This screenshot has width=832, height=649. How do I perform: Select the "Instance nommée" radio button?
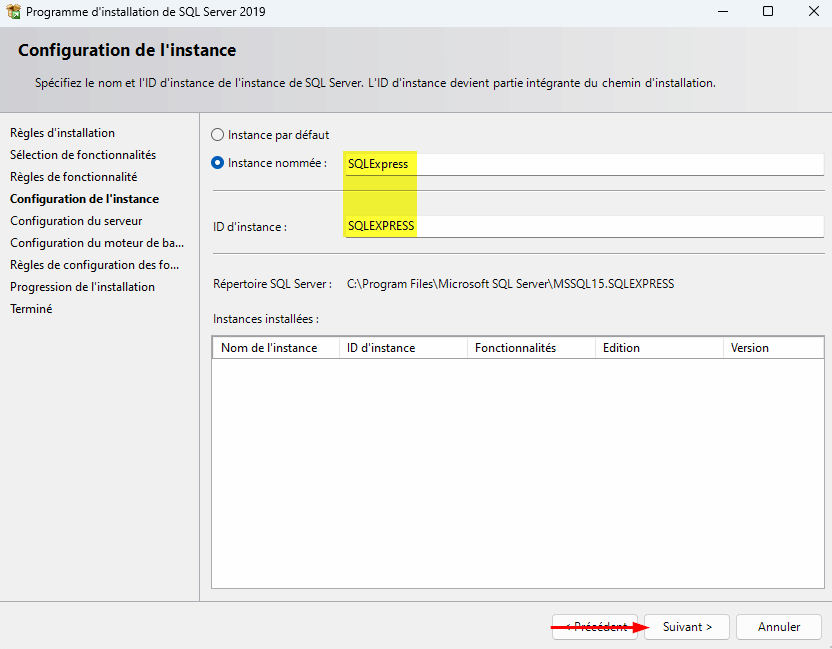click(218, 163)
